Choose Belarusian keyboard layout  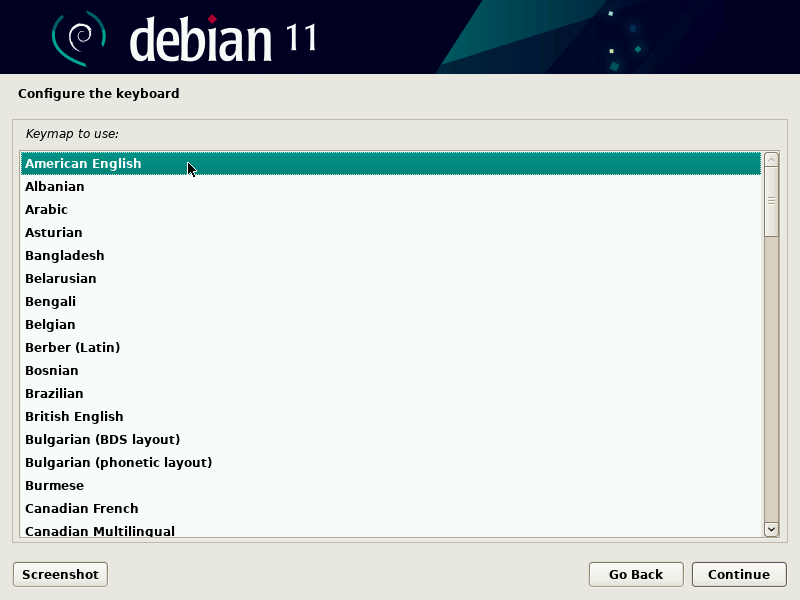coord(61,278)
